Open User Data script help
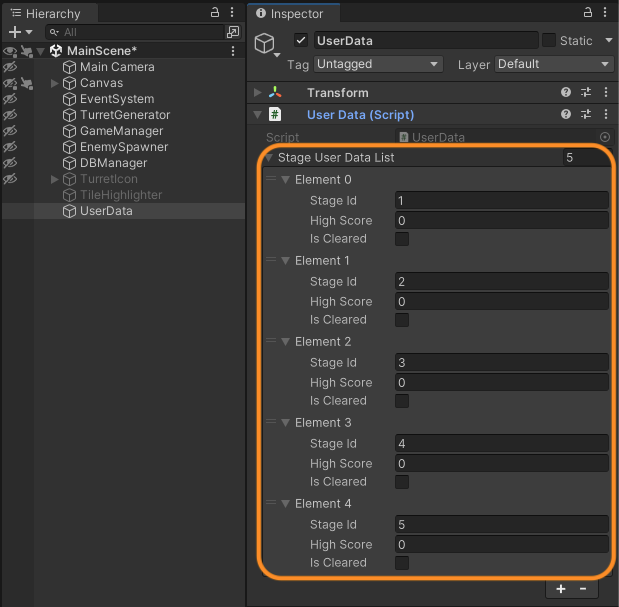Viewport: 619px width, 607px height. click(566, 114)
